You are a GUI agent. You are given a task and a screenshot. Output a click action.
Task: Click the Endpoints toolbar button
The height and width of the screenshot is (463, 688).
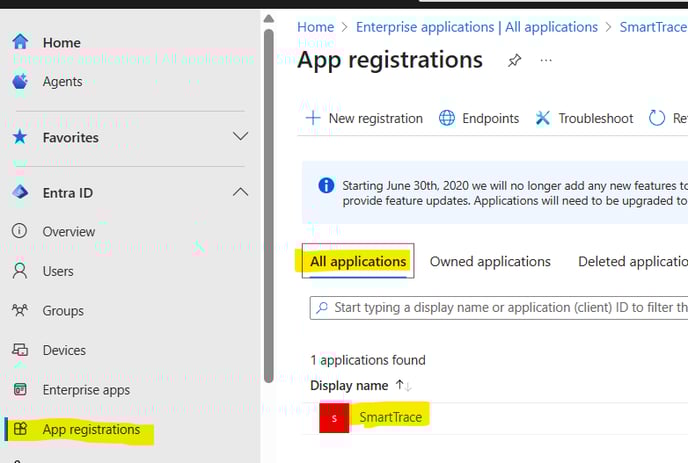click(479, 118)
